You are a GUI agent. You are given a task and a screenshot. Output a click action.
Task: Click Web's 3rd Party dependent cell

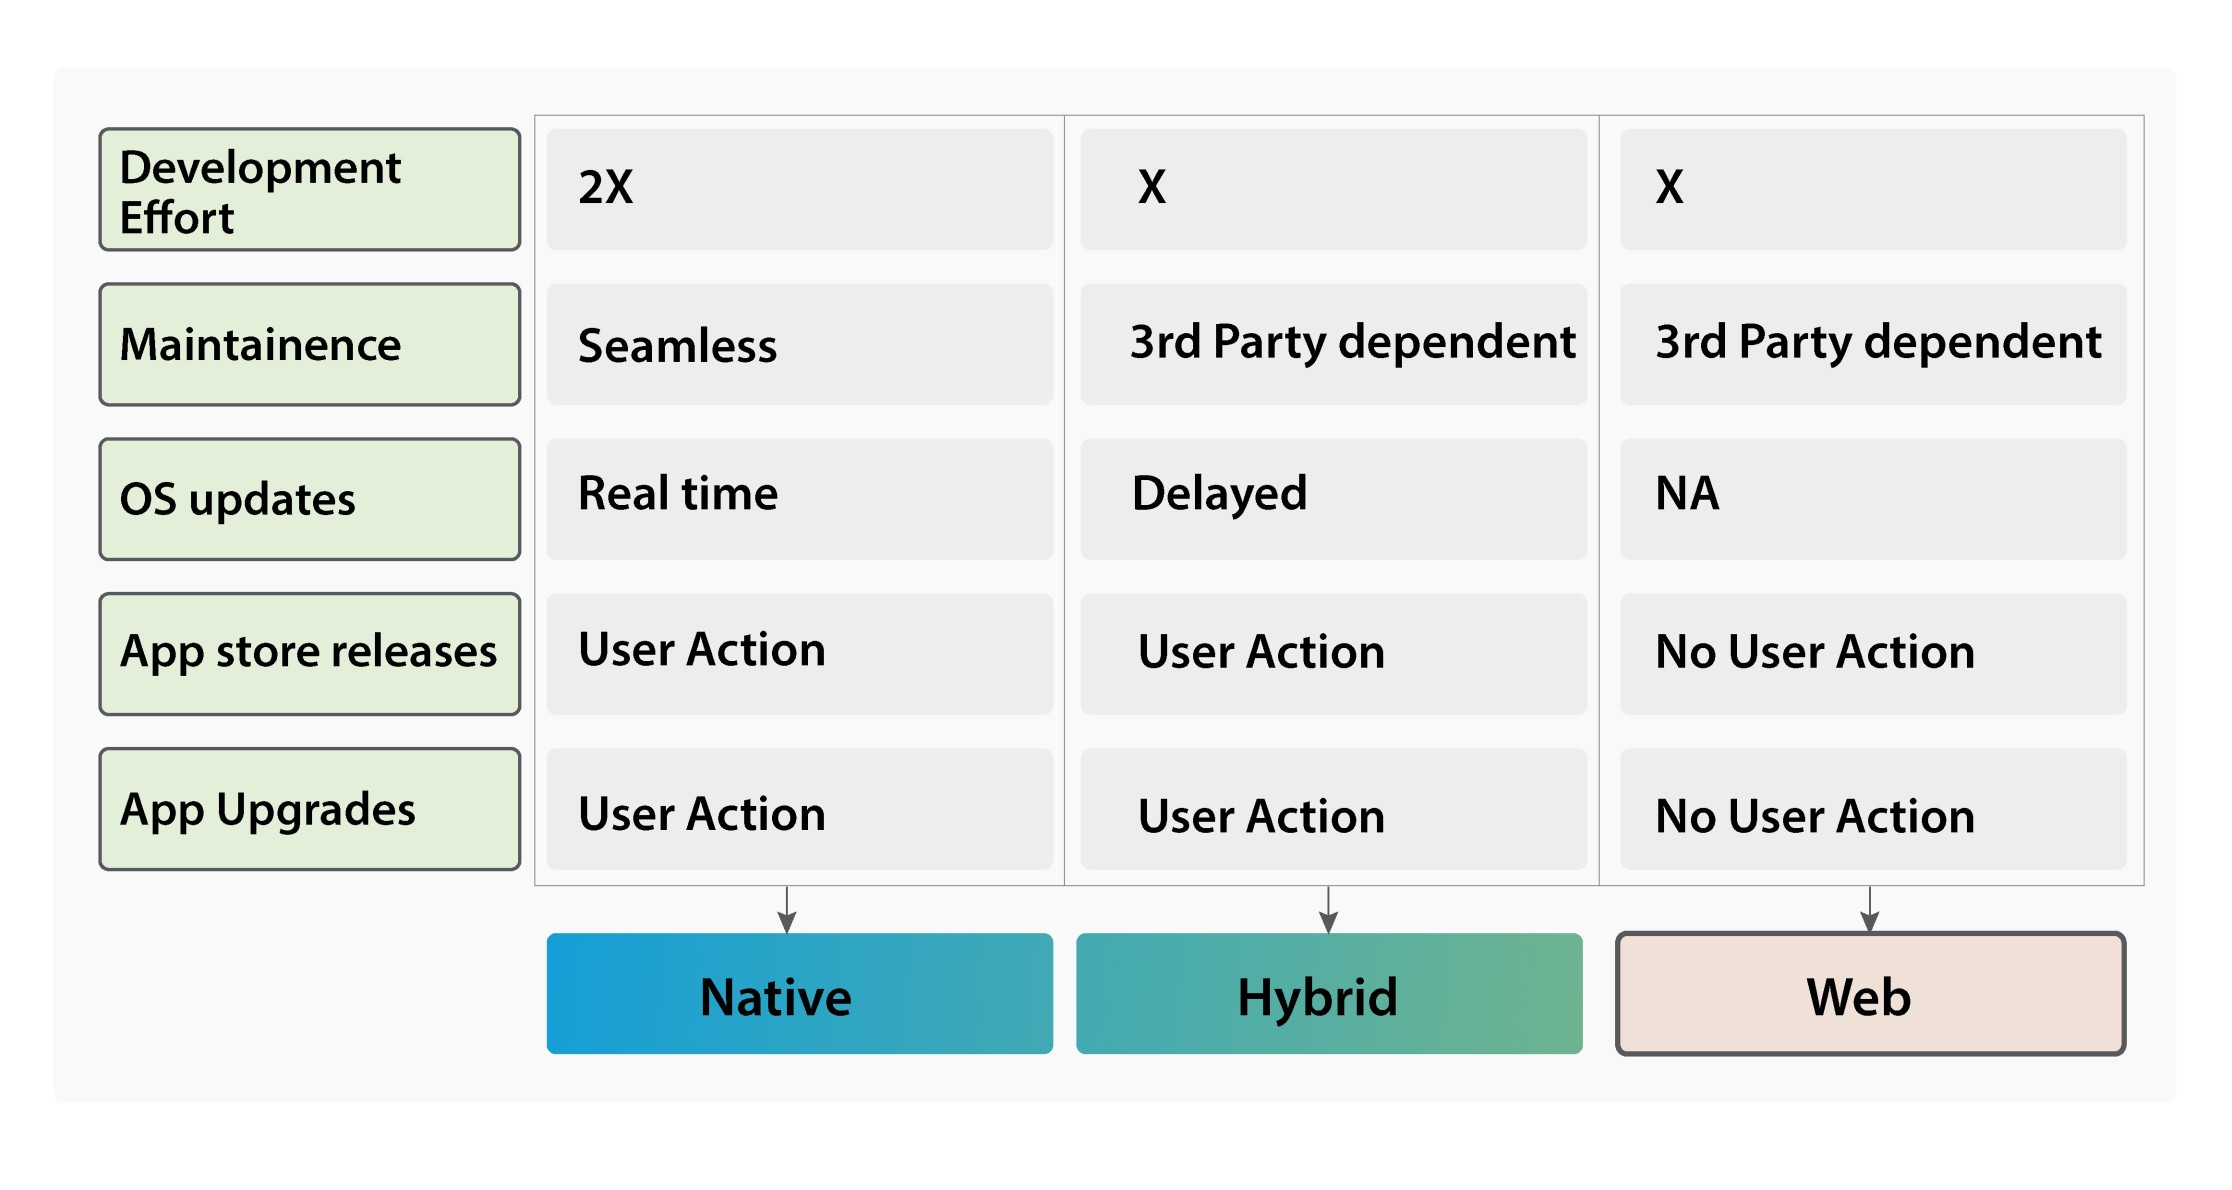point(1873,344)
